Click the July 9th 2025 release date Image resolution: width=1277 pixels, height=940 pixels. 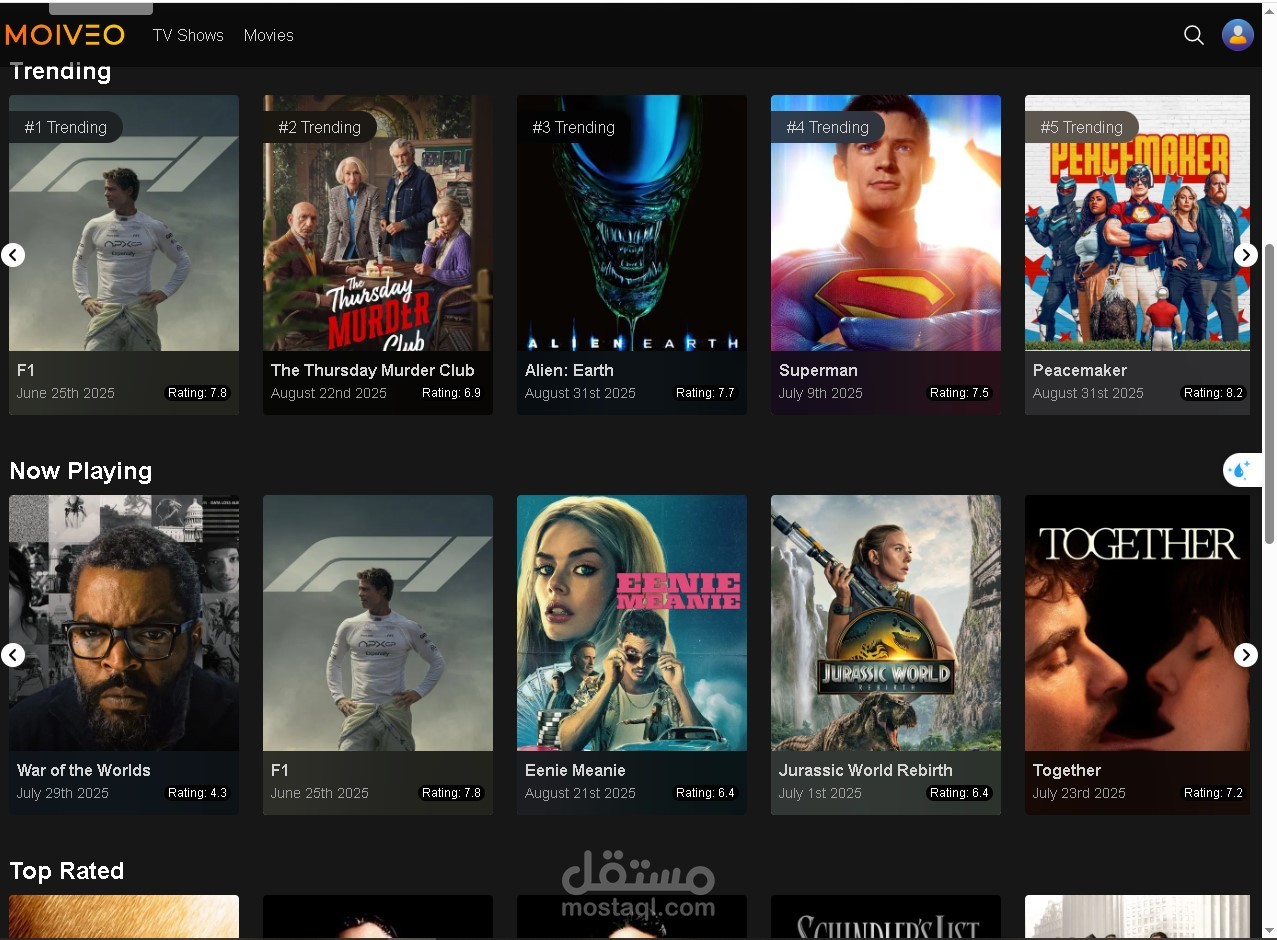point(821,393)
